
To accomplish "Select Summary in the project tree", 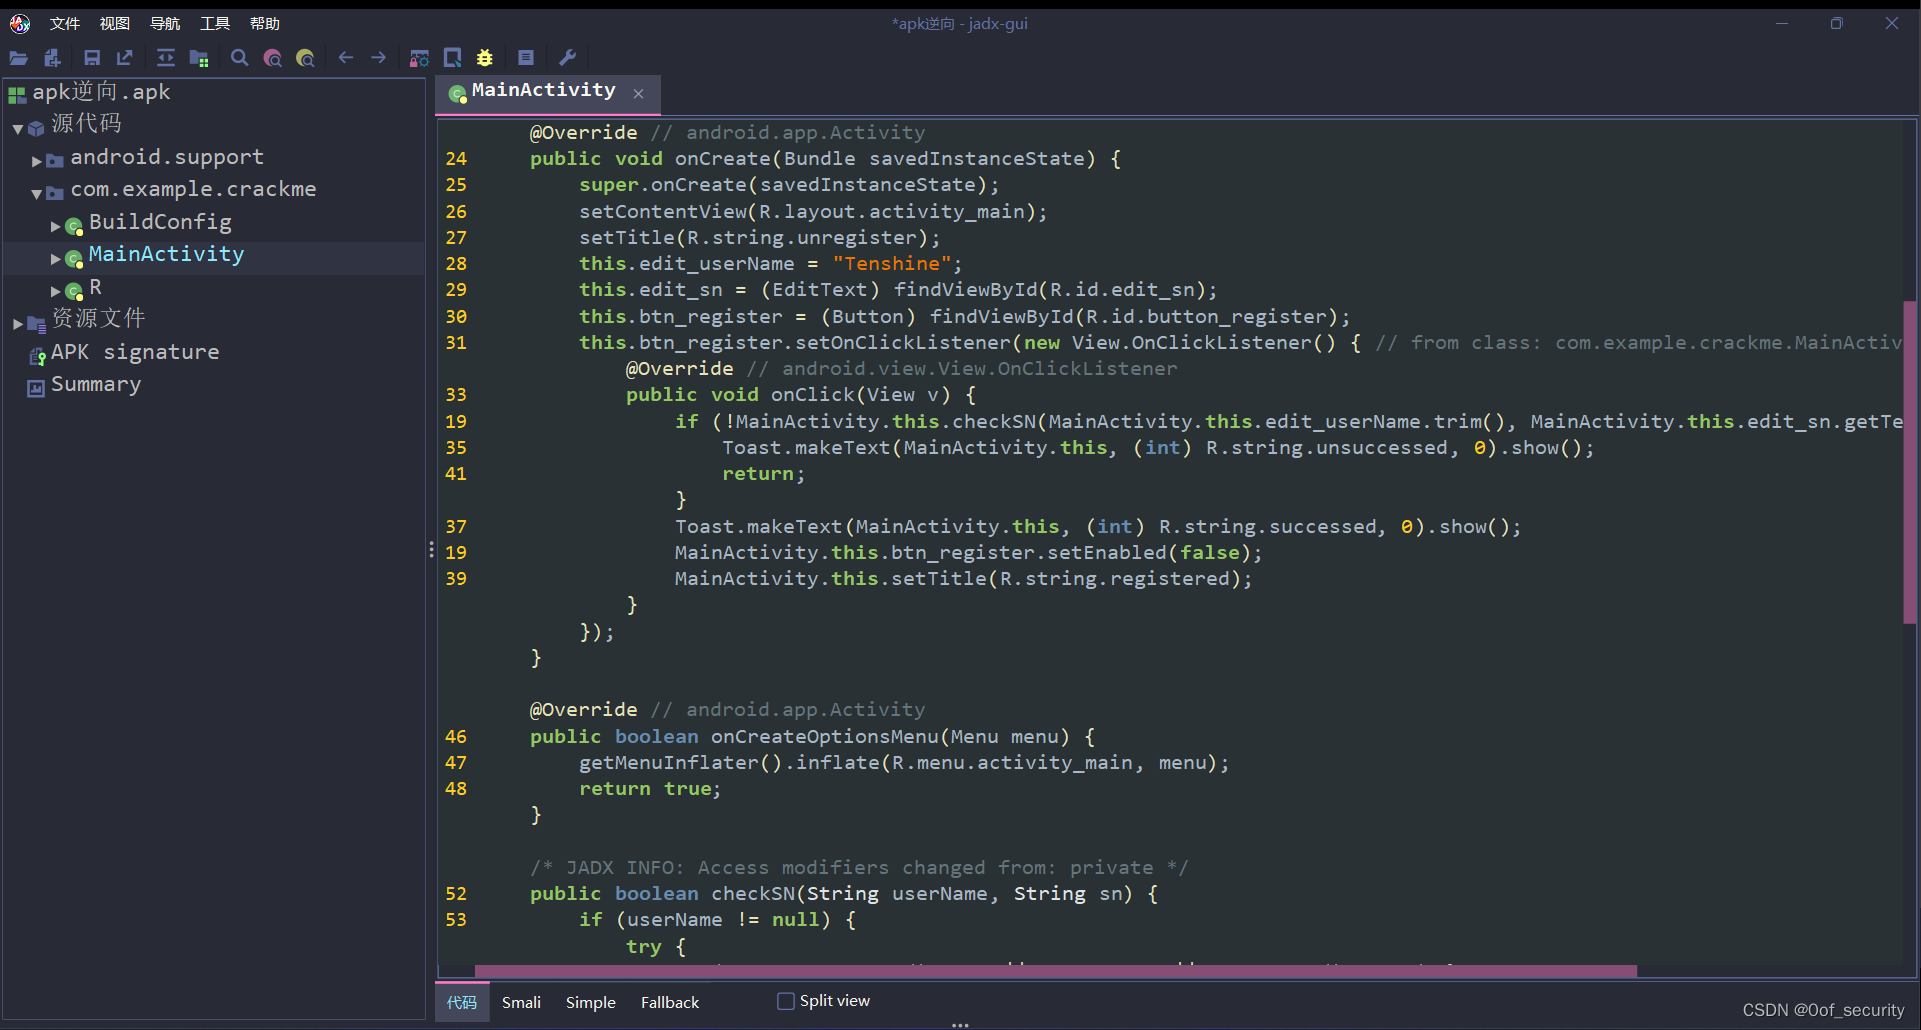I will point(96,384).
